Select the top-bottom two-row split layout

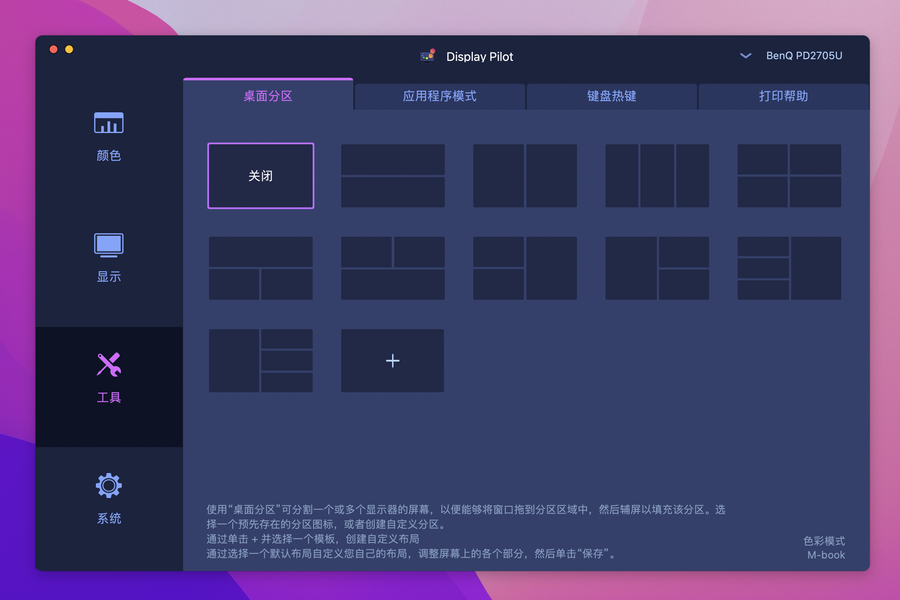(393, 176)
